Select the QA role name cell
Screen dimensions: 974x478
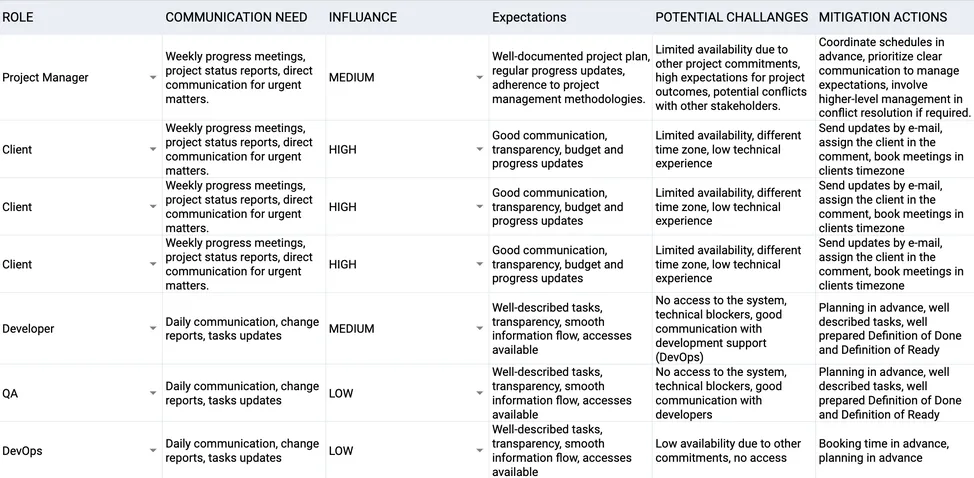click(70, 394)
